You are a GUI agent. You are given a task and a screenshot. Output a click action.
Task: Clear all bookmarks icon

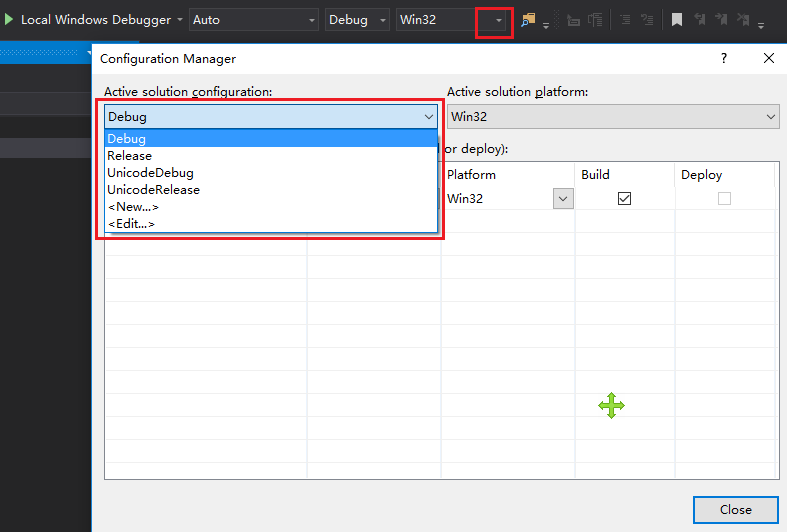743,20
